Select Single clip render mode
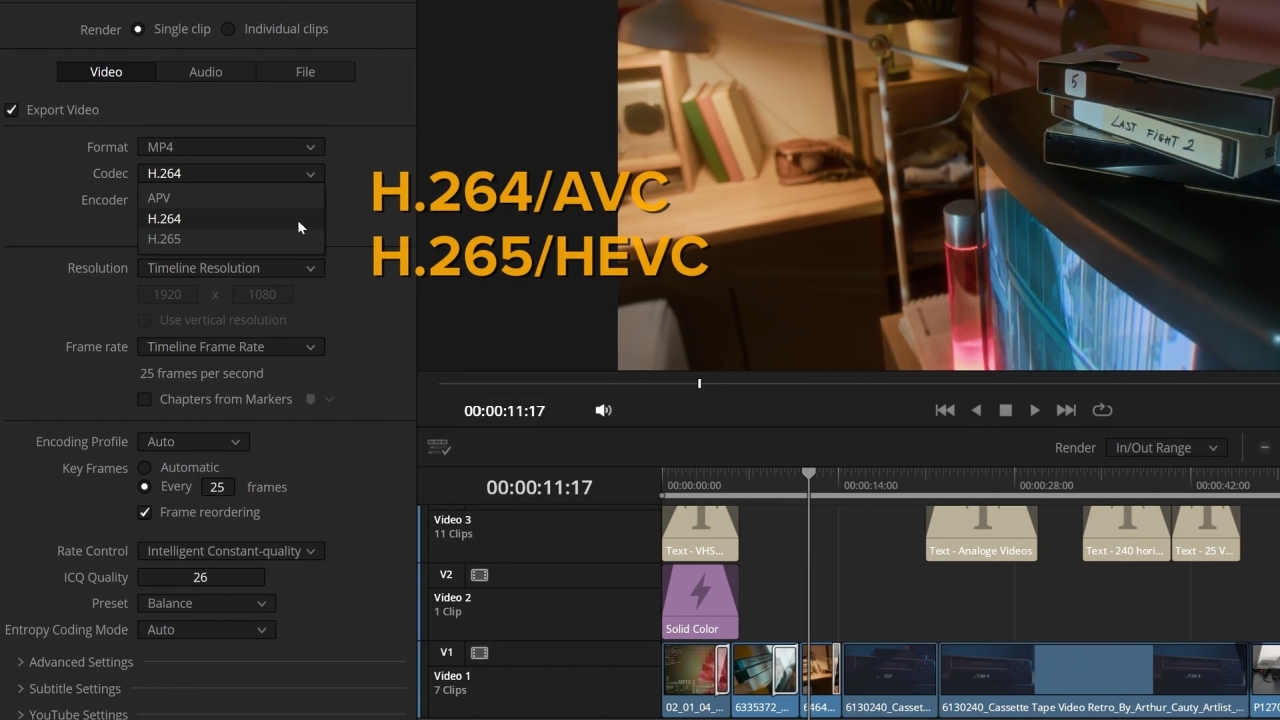Viewport: 1280px width, 720px height. click(138, 29)
